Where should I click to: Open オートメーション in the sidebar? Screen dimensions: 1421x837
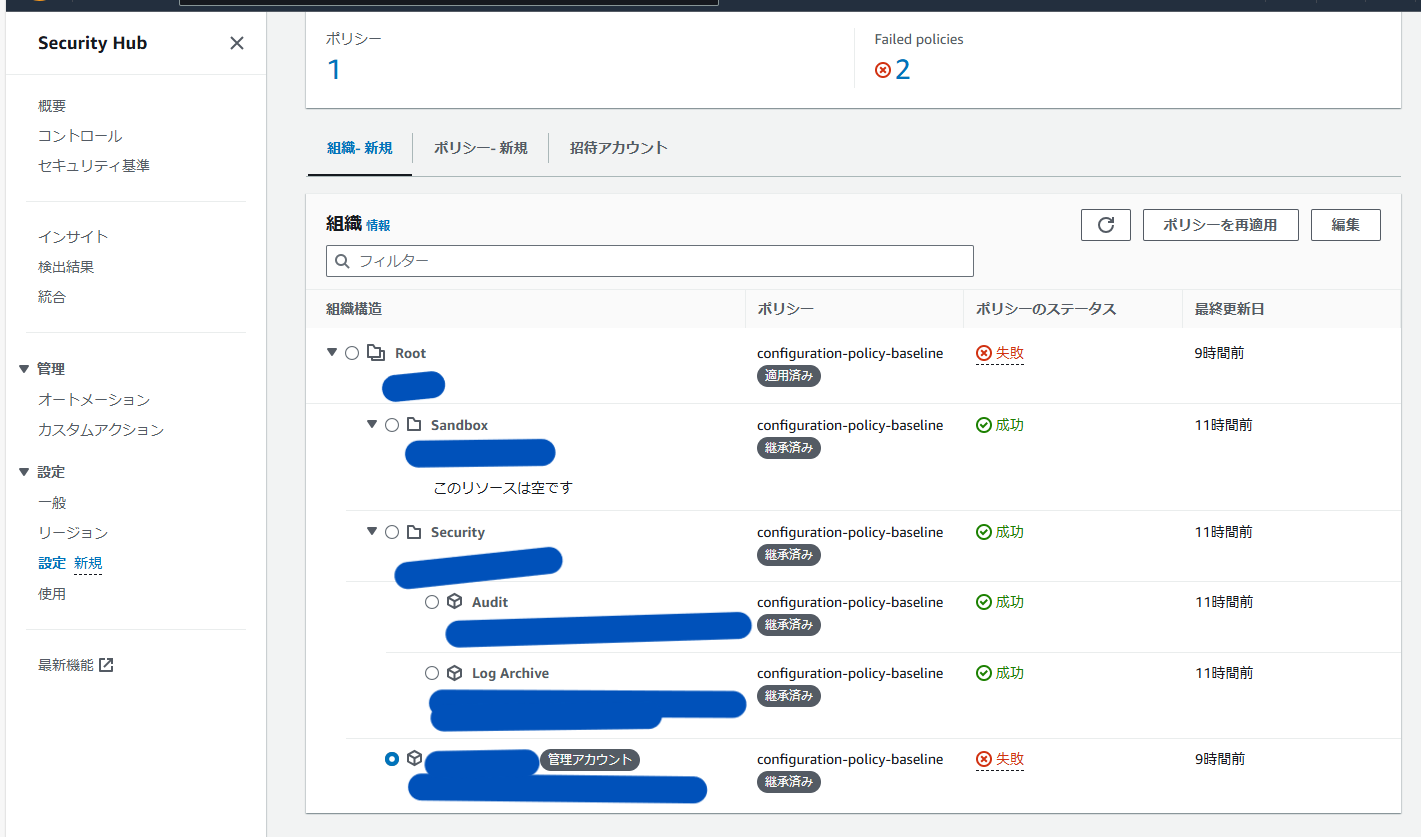click(x=94, y=400)
